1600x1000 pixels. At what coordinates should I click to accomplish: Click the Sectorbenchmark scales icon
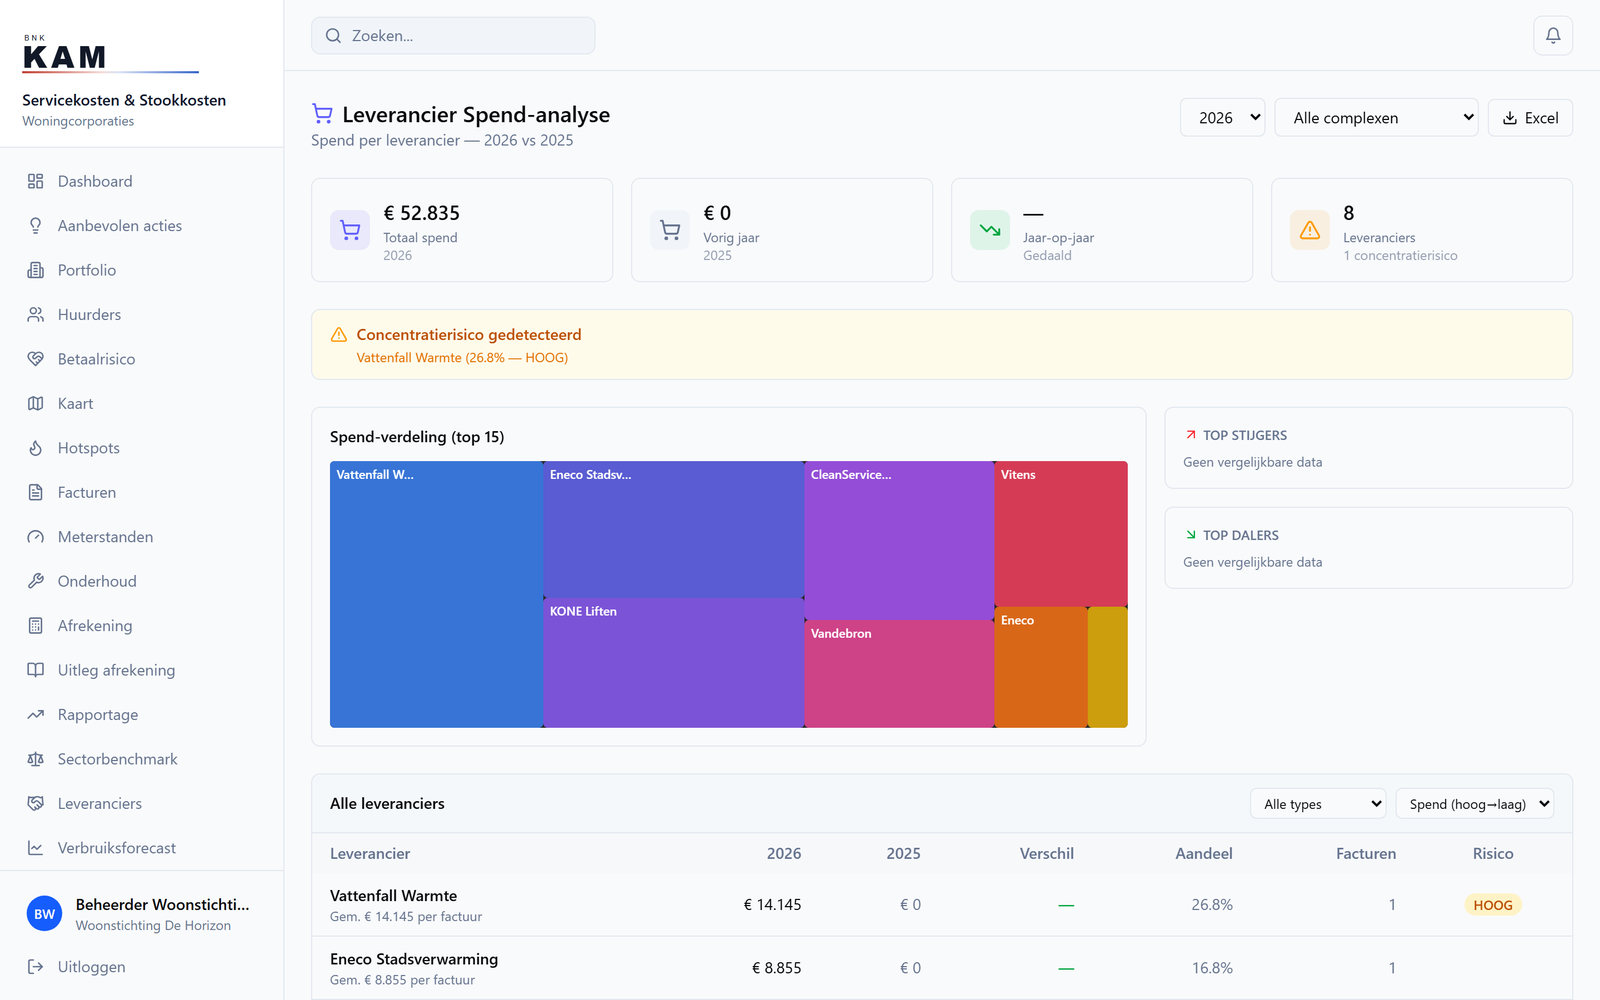point(36,759)
